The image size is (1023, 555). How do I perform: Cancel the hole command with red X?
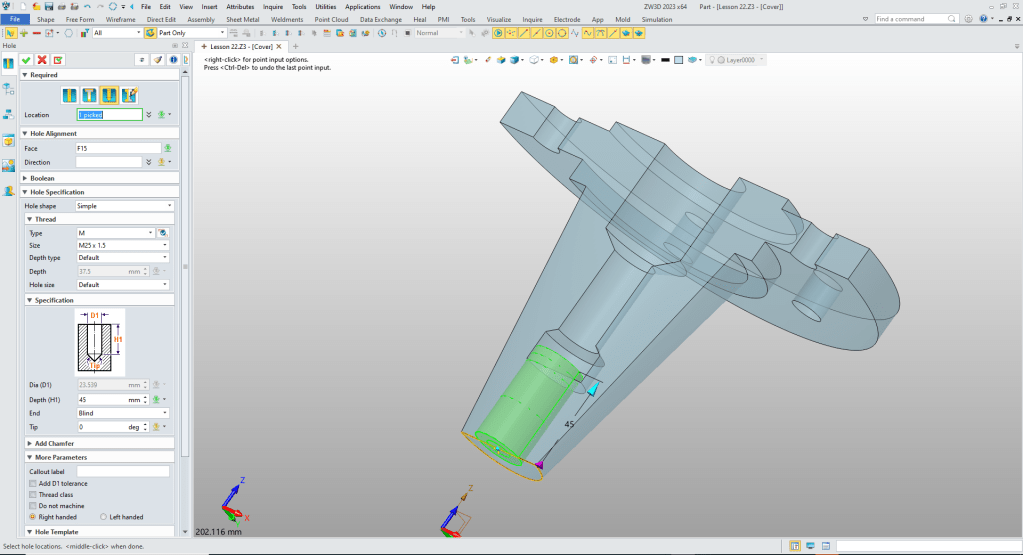tap(42, 60)
